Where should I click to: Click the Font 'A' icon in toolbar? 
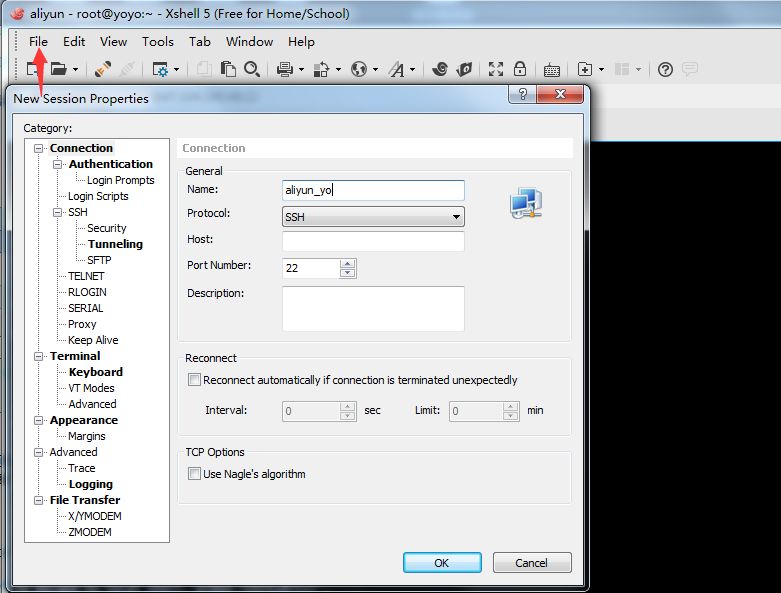tap(397, 69)
